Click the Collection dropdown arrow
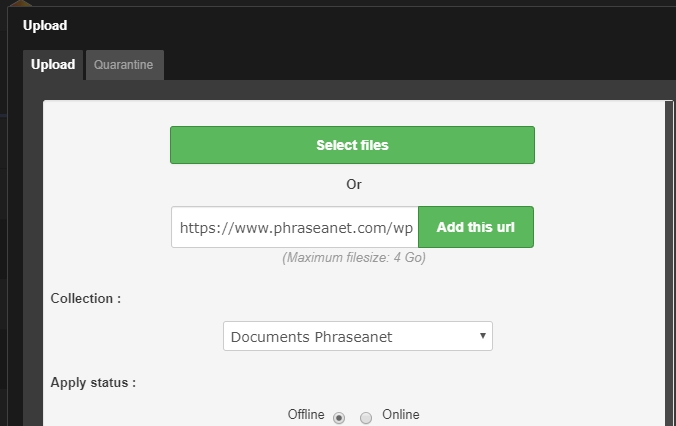 click(x=483, y=336)
